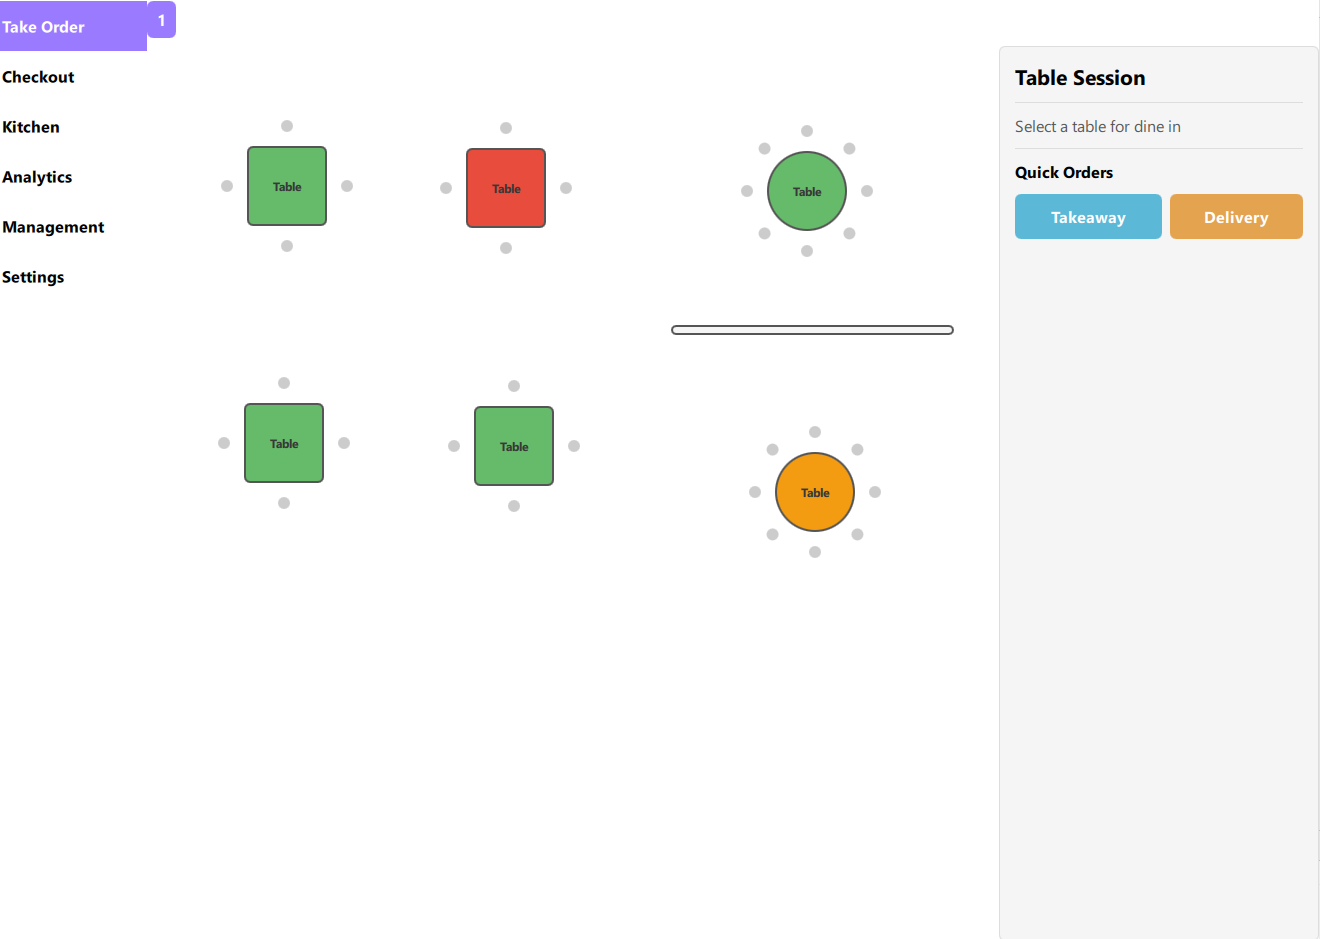Image resolution: width=1320 pixels, height=939 pixels.
Task: Start a Takeaway quick order
Action: pos(1088,217)
